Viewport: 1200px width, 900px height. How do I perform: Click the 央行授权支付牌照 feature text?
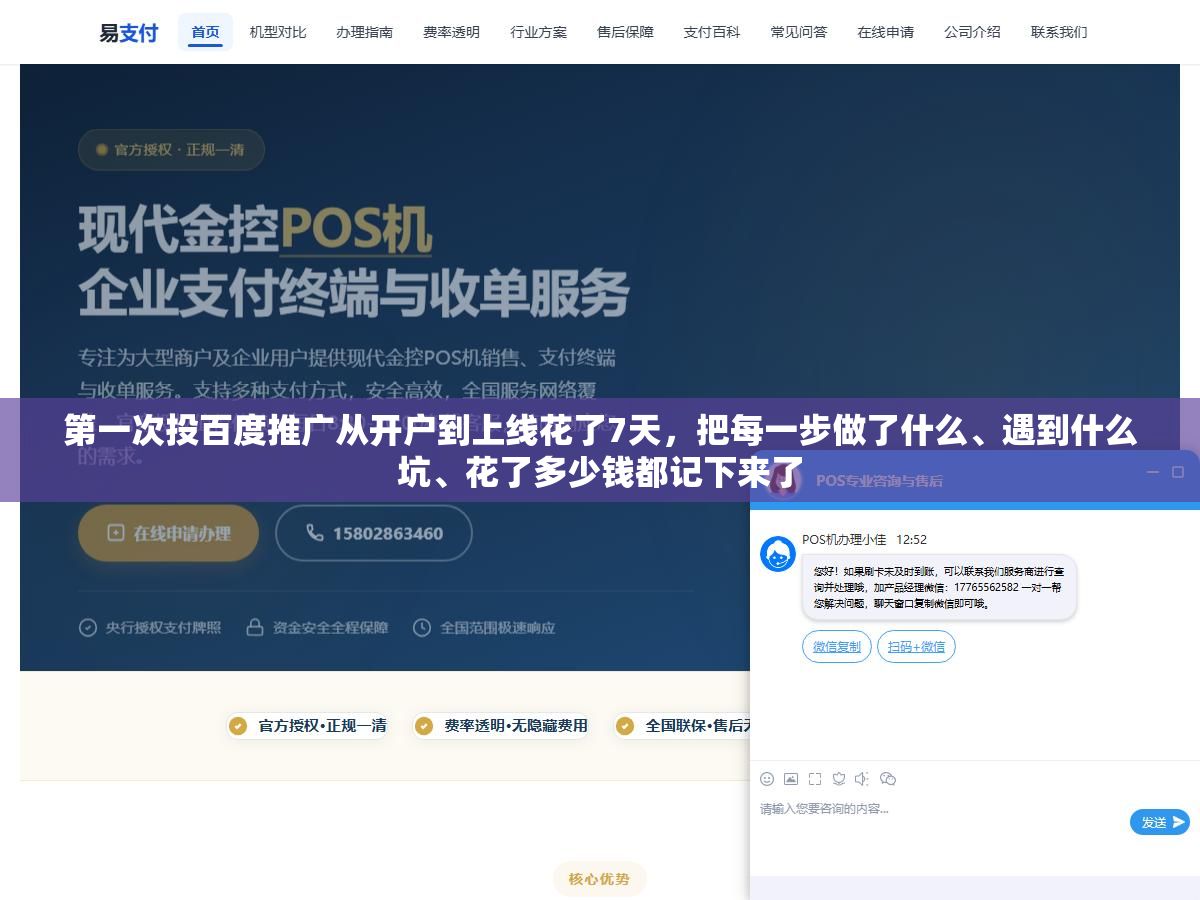164,628
